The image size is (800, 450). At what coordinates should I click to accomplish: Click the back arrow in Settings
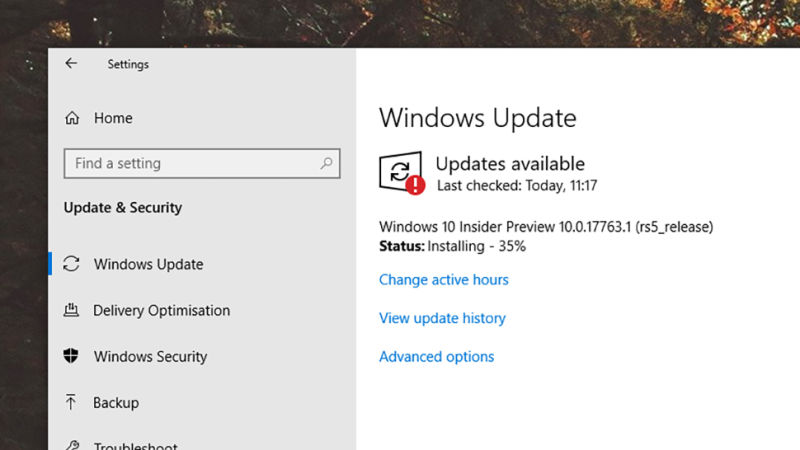(71, 63)
